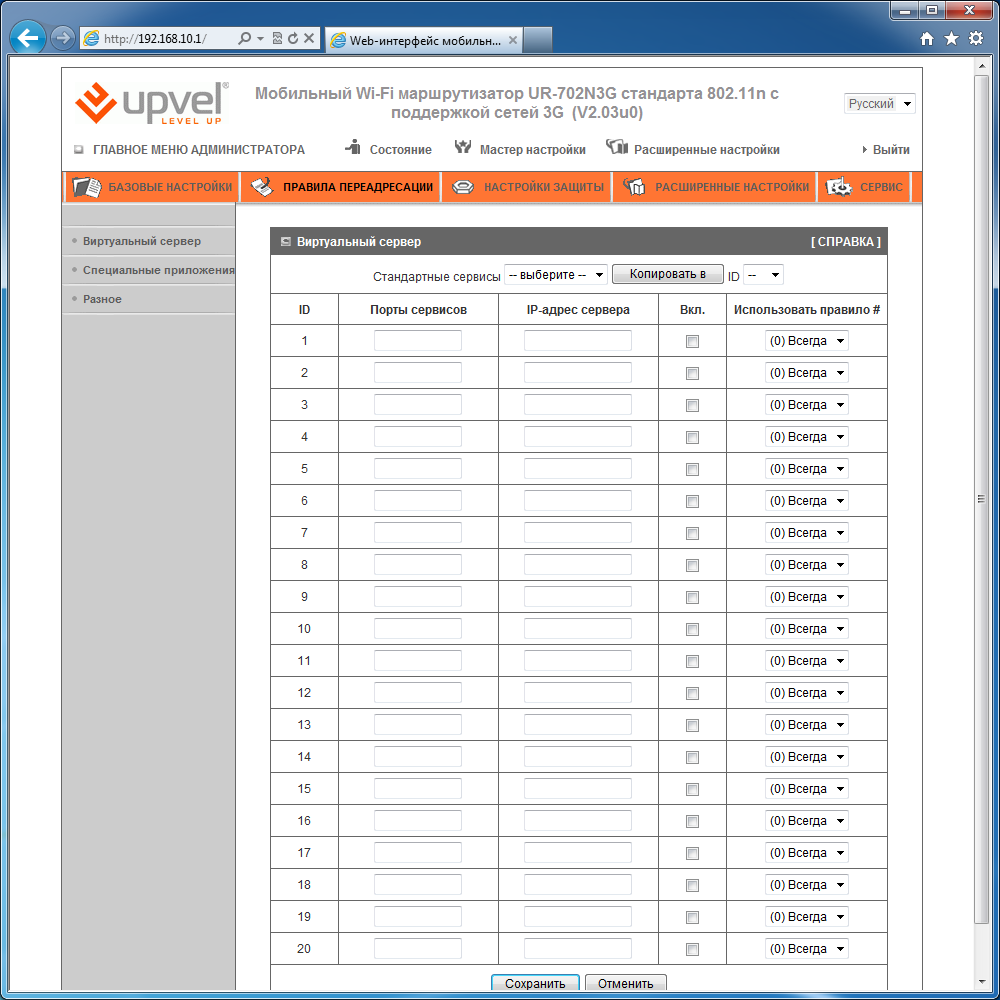
Task: Enable the Вкл. checkbox for rule 11
Action: (692, 661)
